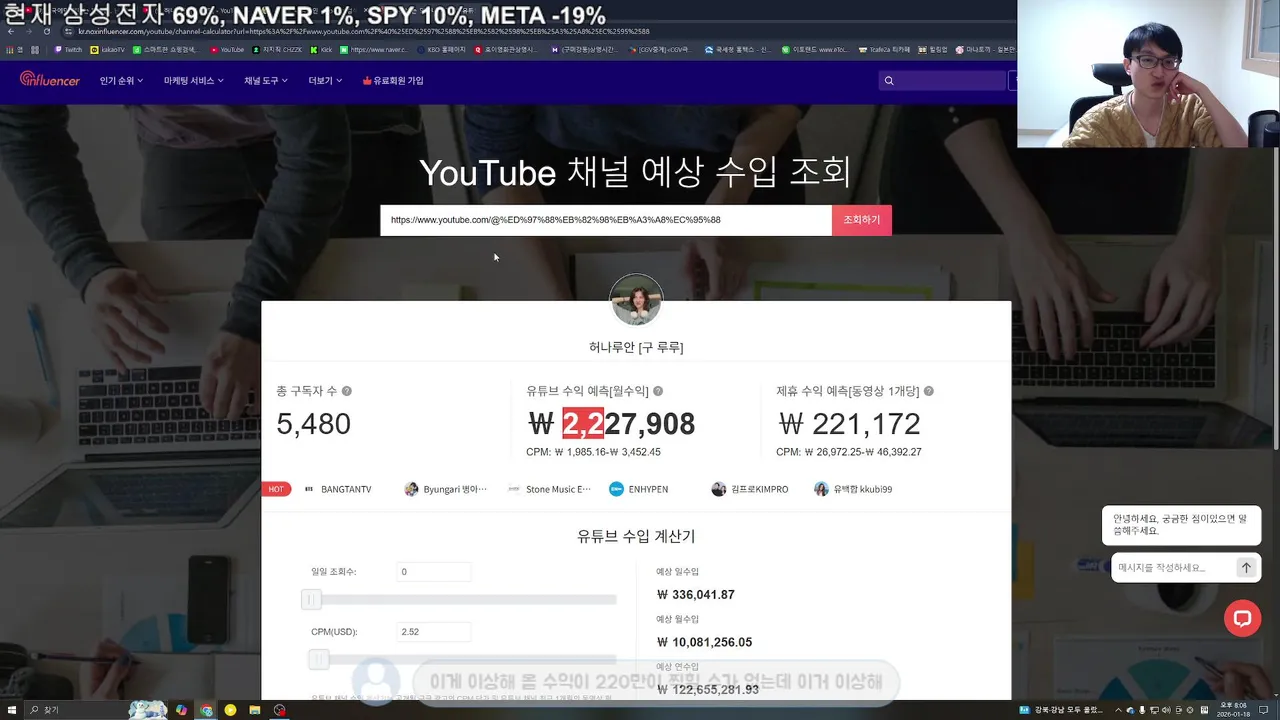Send chat message with arrow button
This screenshot has height=720, width=1280.
[x=1246, y=567]
